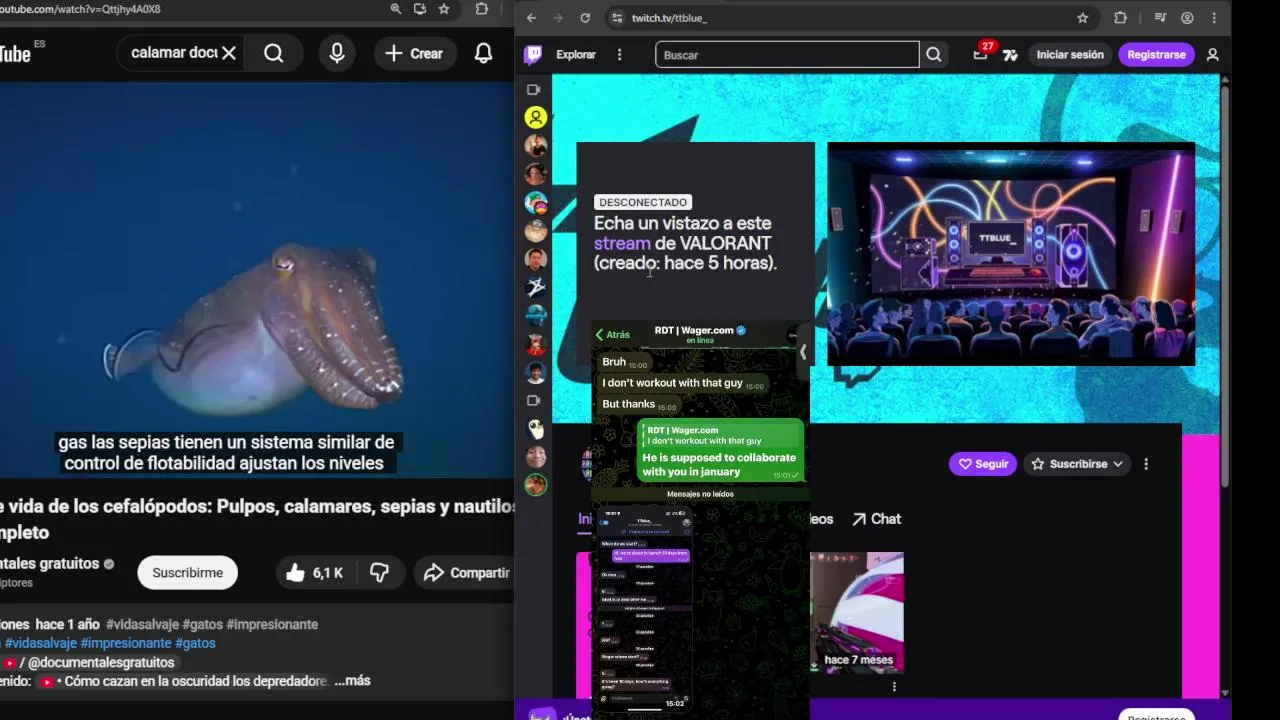The height and width of the screenshot is (720, 1280).
Task: Go back in the Twitch browser window
Action: (531, 18)
